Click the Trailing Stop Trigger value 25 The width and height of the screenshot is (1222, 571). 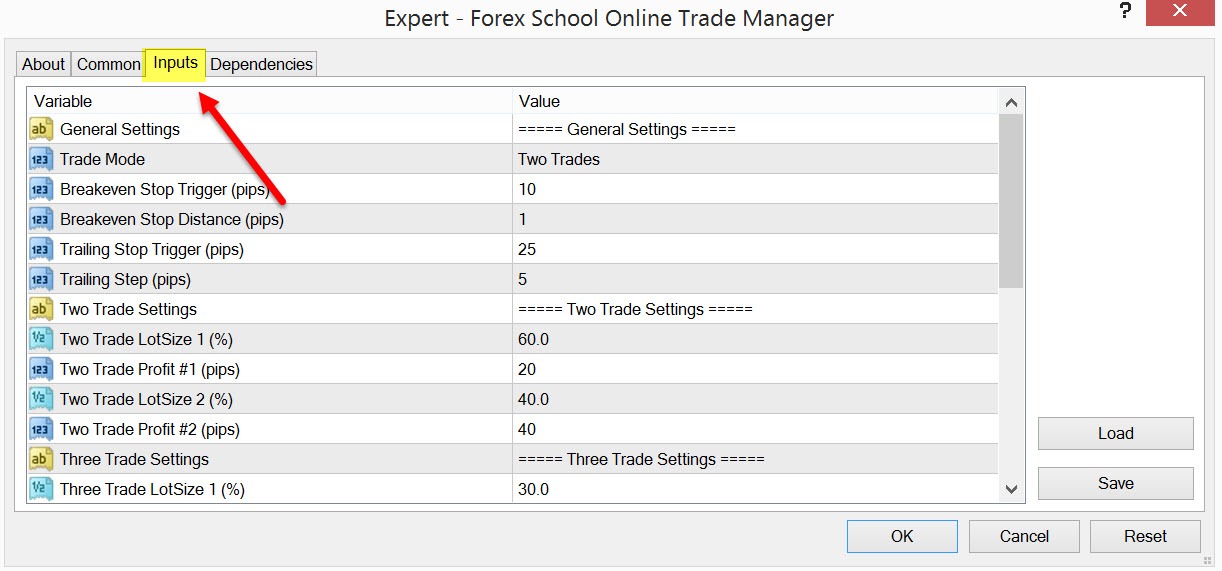(x=527, y=249)
